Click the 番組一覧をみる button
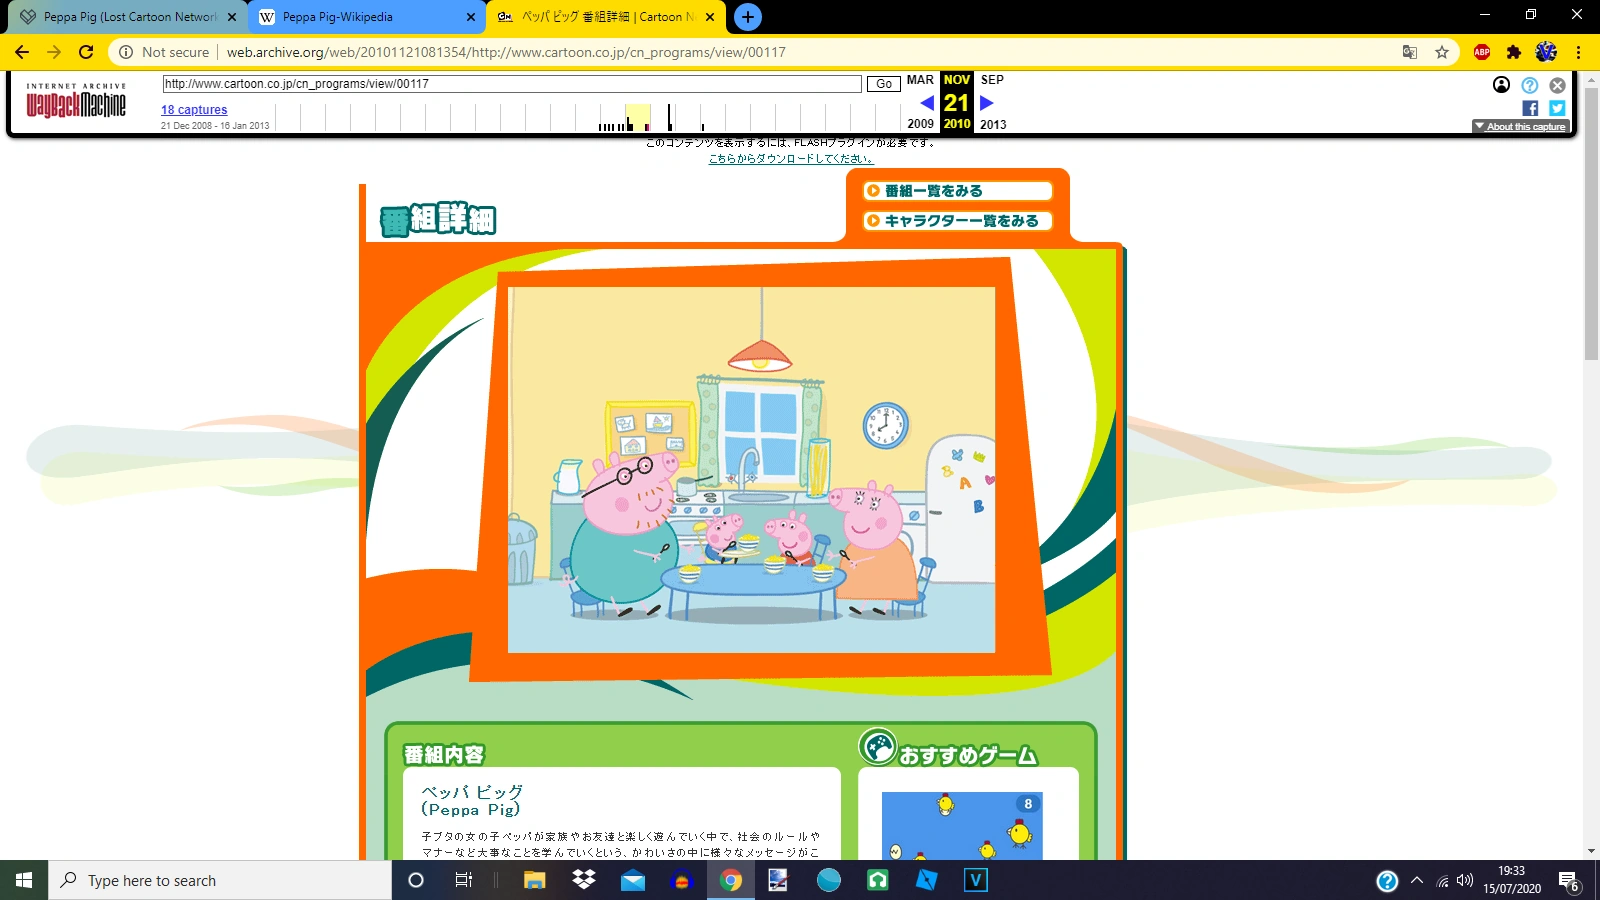This screenshot has height=900, width=1600. pos(958,191)
